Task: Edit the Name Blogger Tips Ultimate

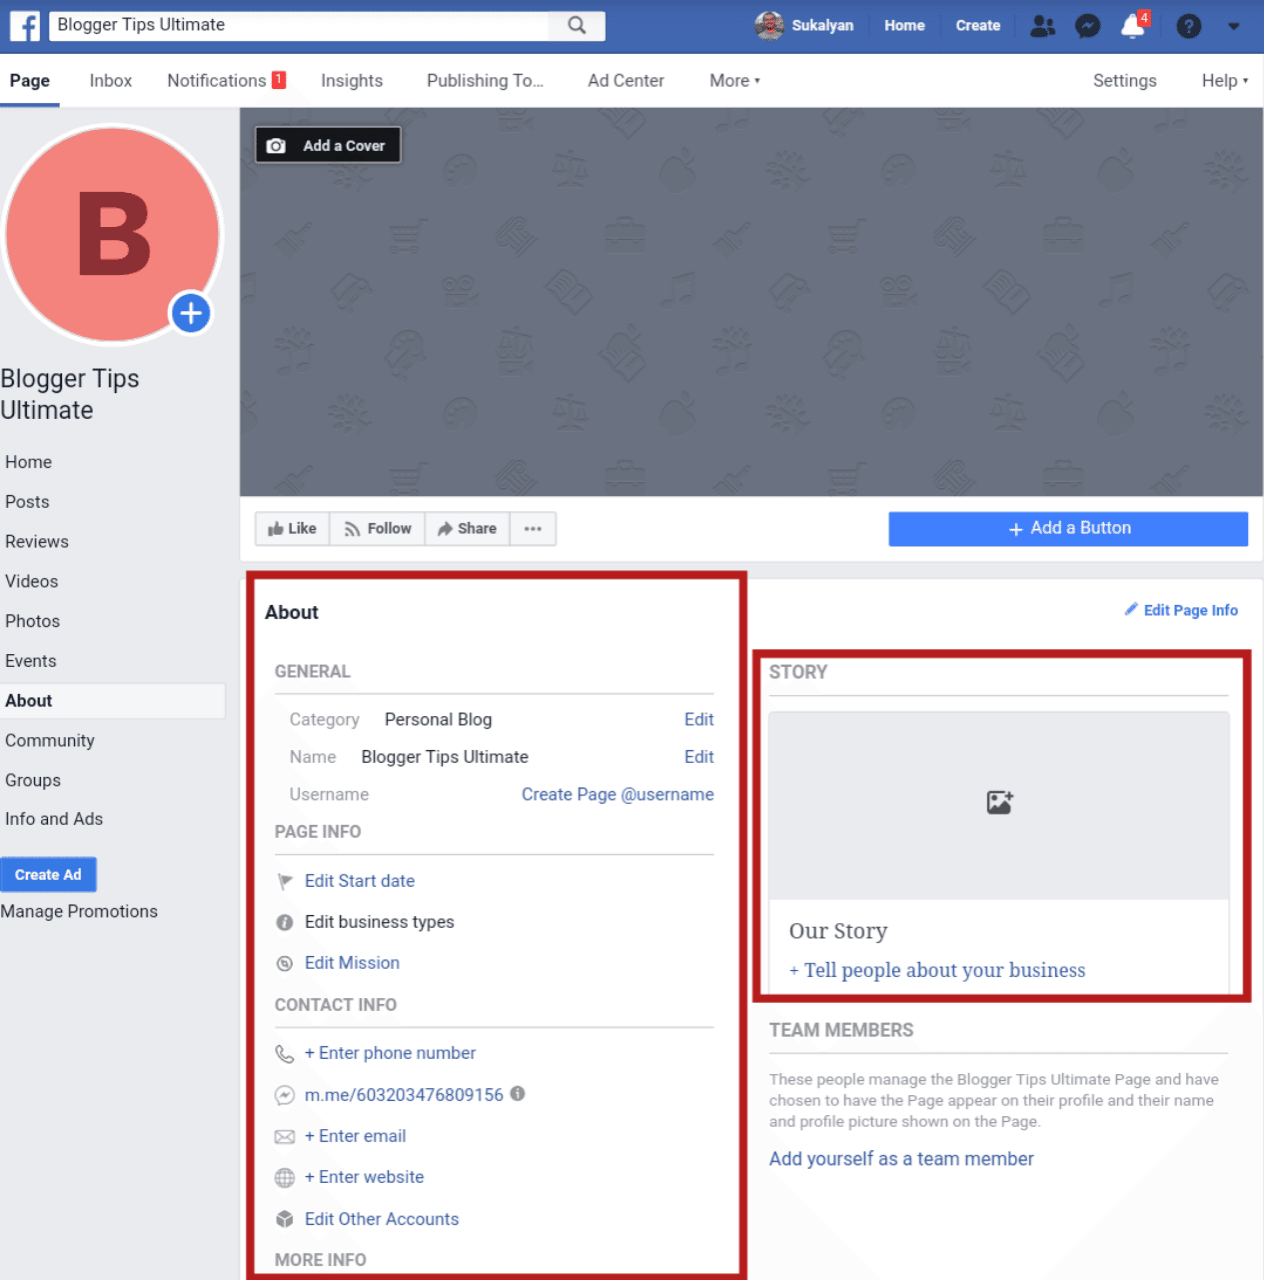Action: point(699,757)
